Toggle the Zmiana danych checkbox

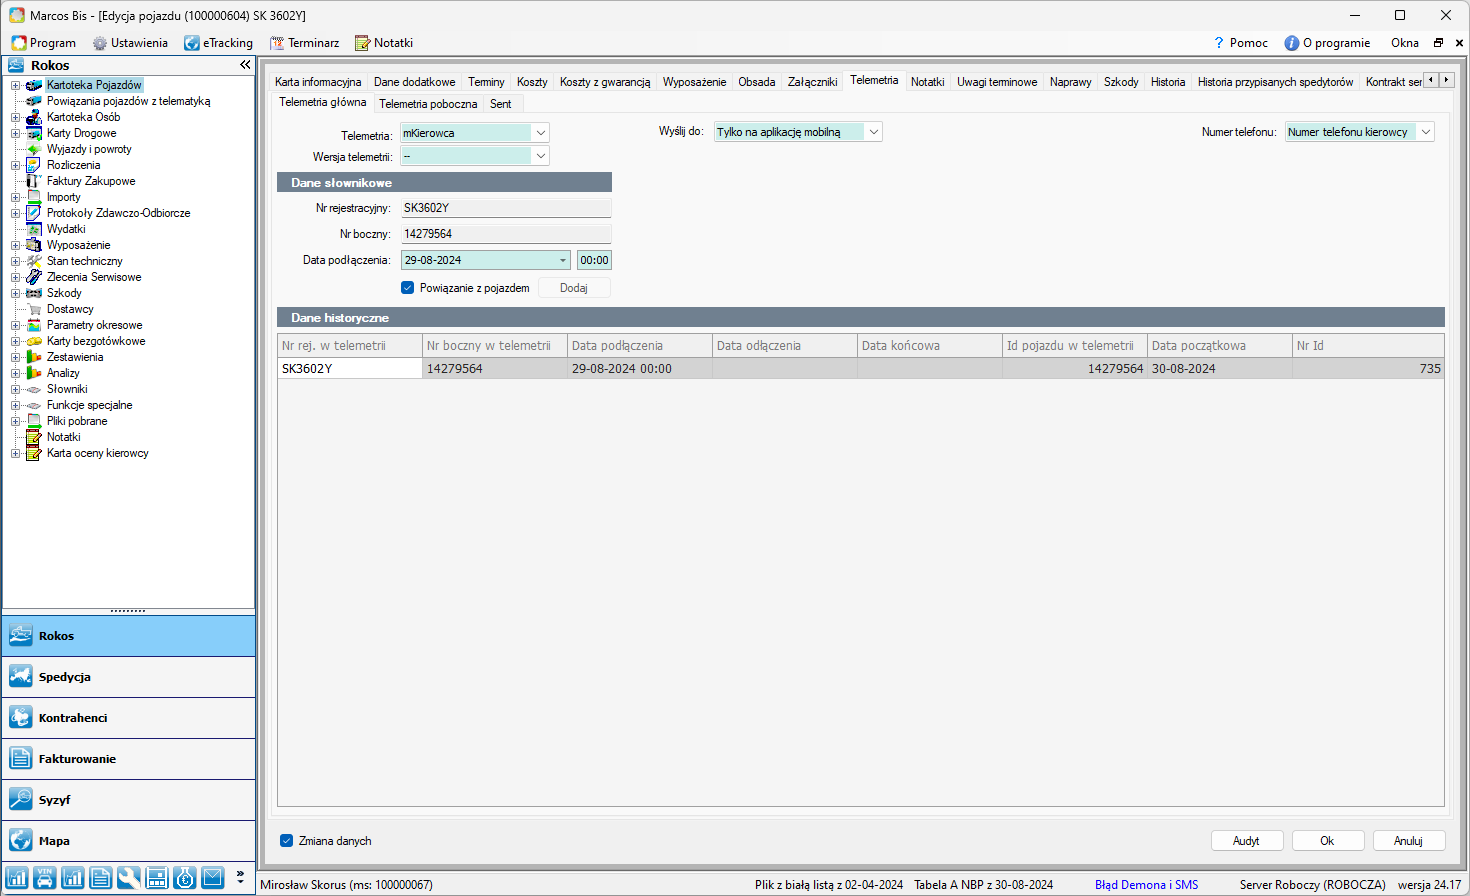(286, 841)
